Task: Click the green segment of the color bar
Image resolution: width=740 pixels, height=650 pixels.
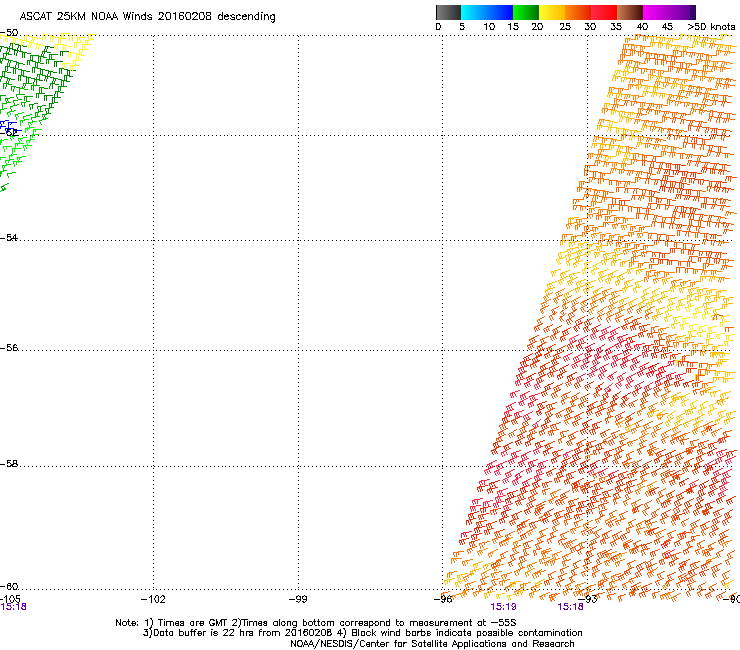Action: pos(526,12)
